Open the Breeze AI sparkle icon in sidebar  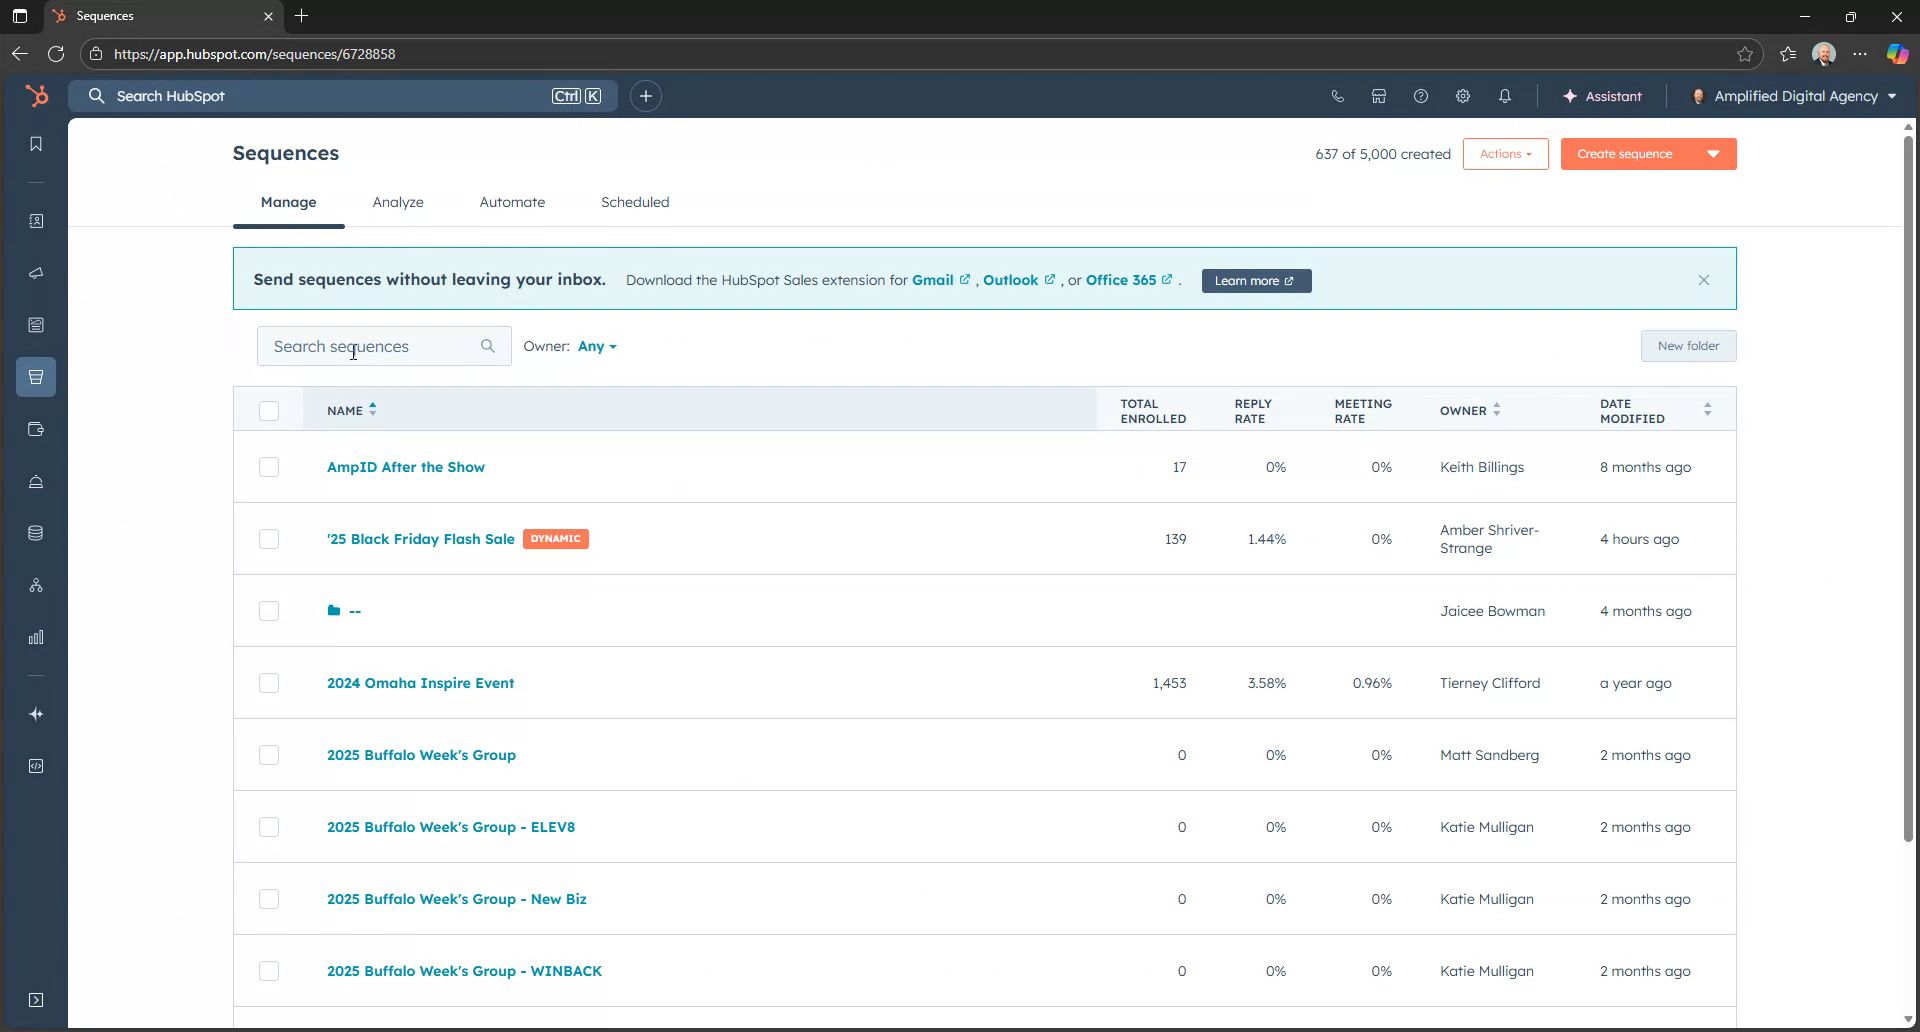36,714
